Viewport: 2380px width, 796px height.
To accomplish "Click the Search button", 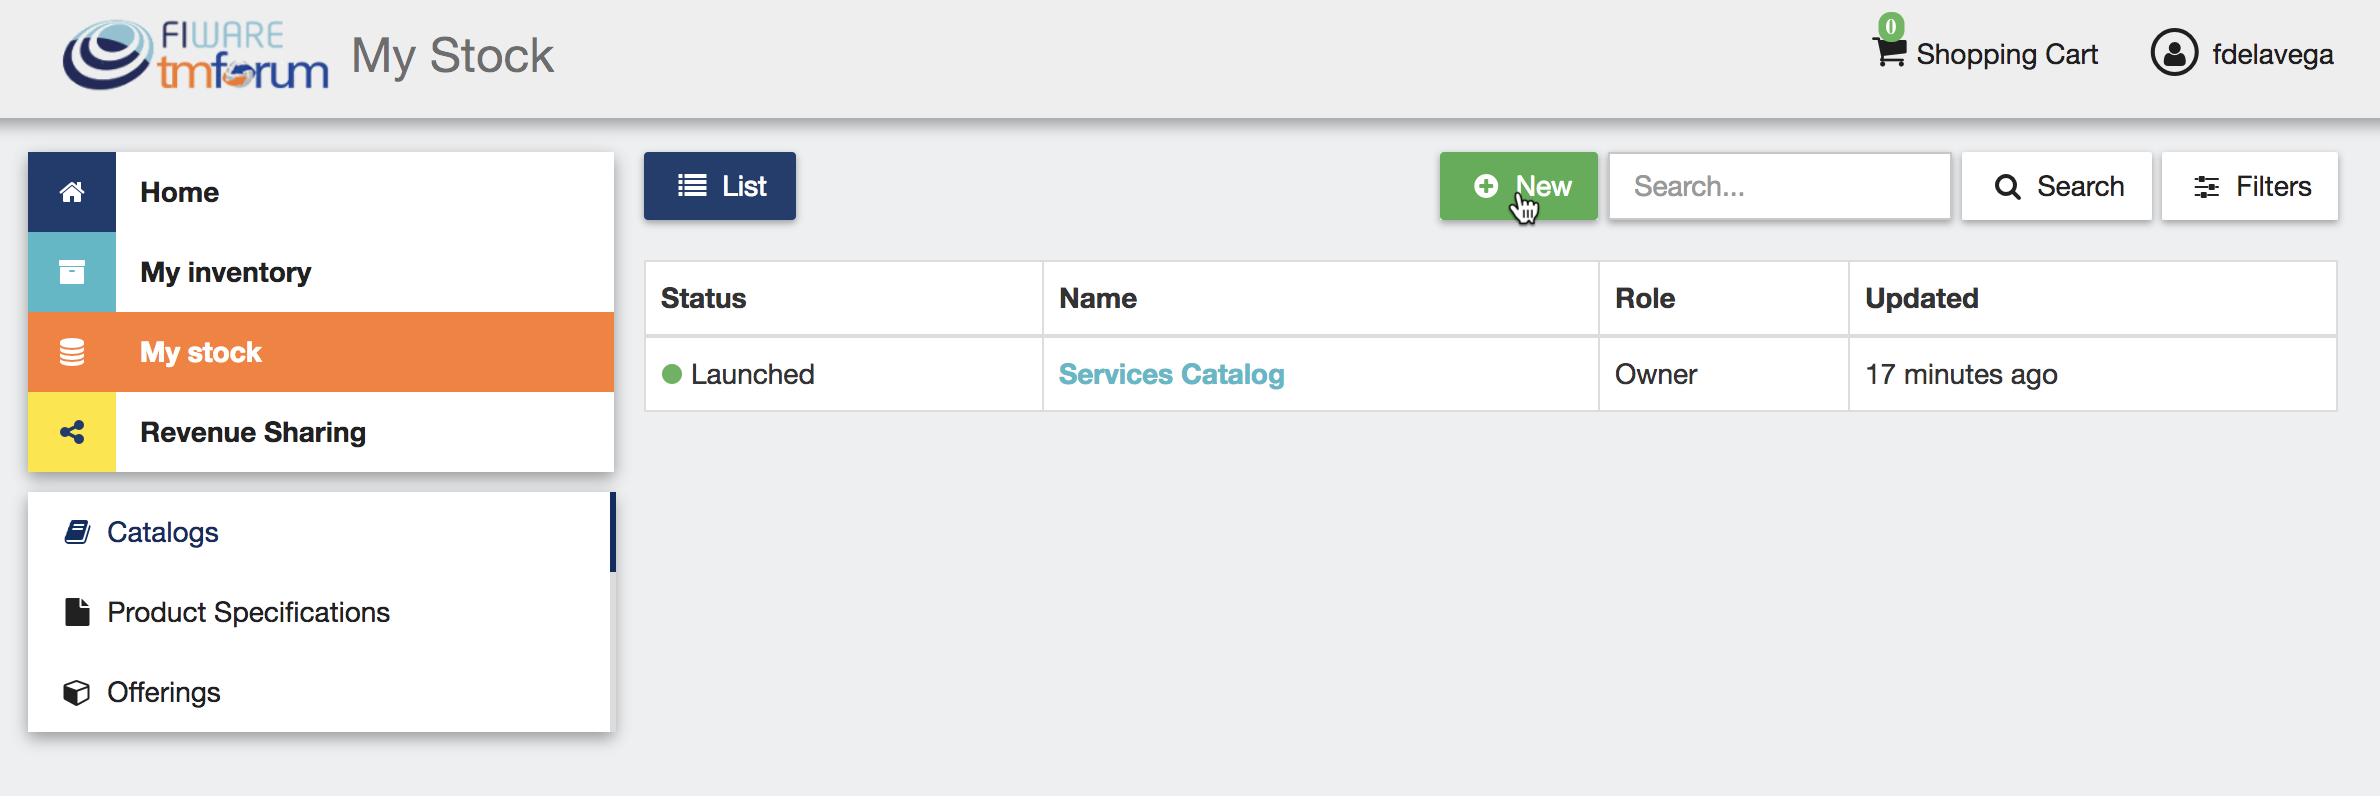I will 2057,186.
